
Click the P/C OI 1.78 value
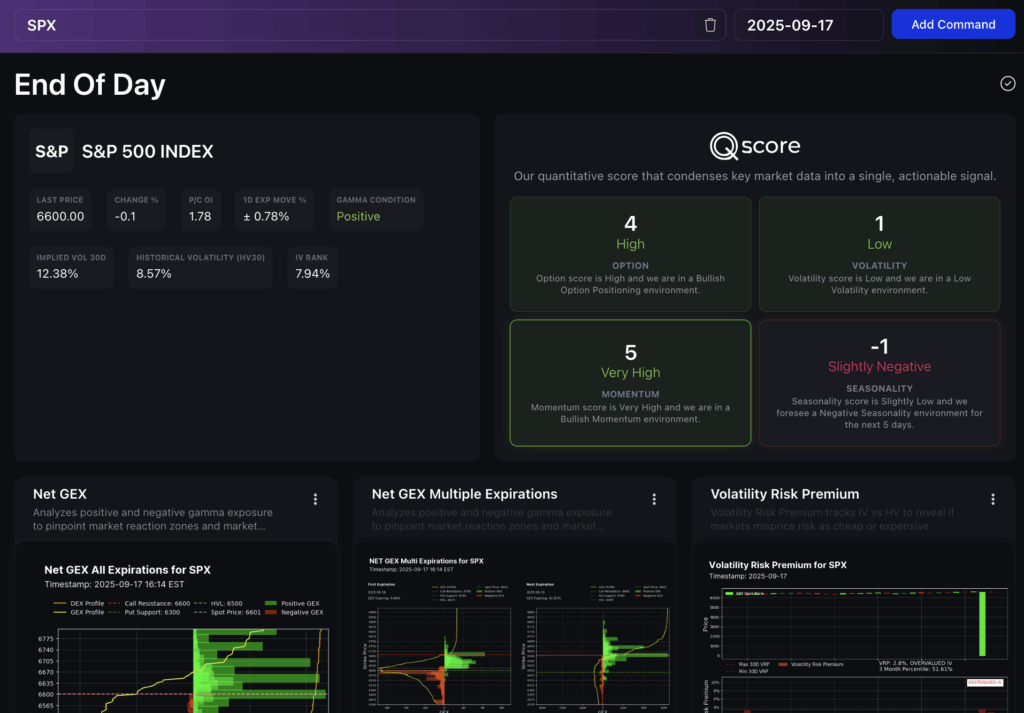click(200, 216)
